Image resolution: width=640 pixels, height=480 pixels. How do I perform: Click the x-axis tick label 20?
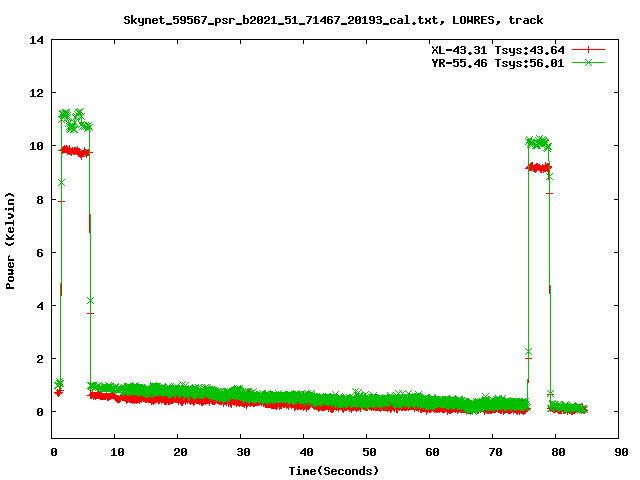pos(180,452)
